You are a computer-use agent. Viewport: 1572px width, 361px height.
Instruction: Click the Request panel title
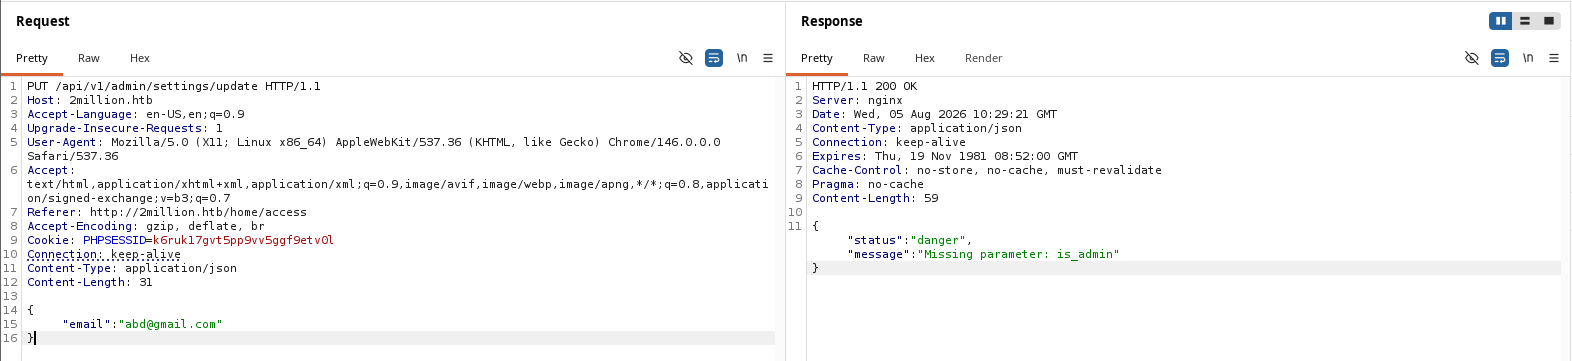coord(43,21)
